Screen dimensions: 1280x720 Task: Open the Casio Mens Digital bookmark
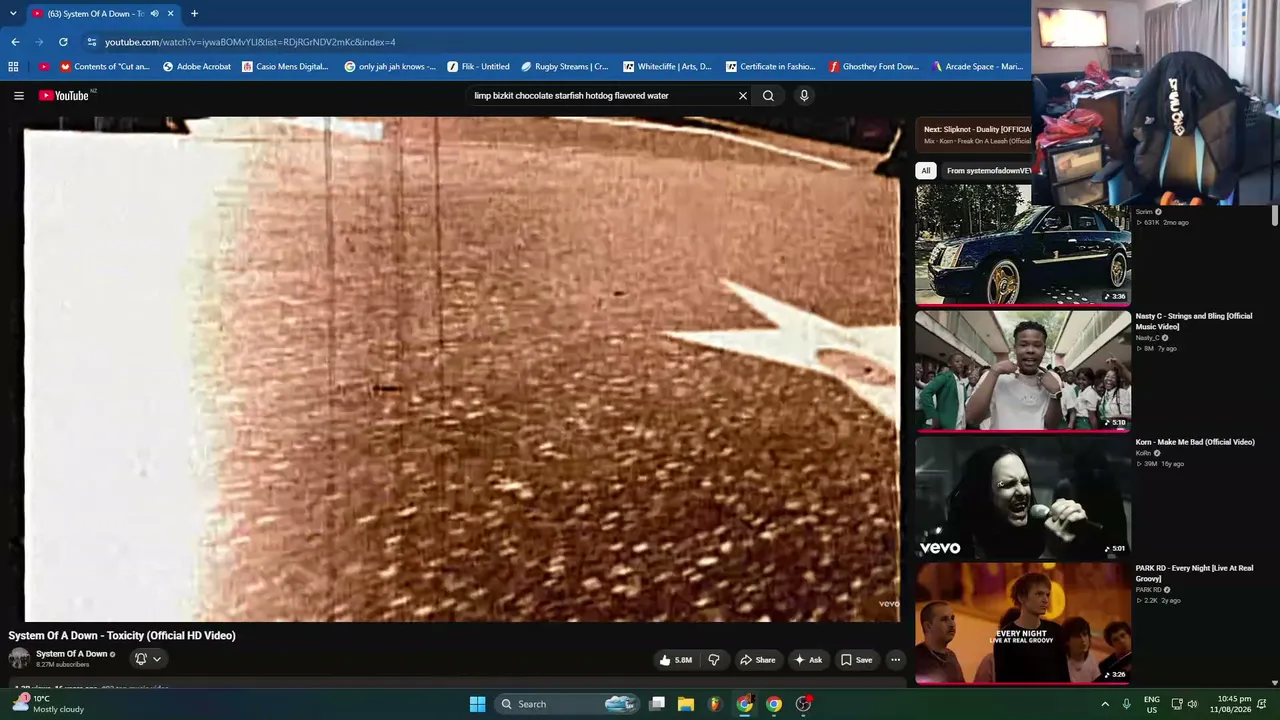[285, 67]
